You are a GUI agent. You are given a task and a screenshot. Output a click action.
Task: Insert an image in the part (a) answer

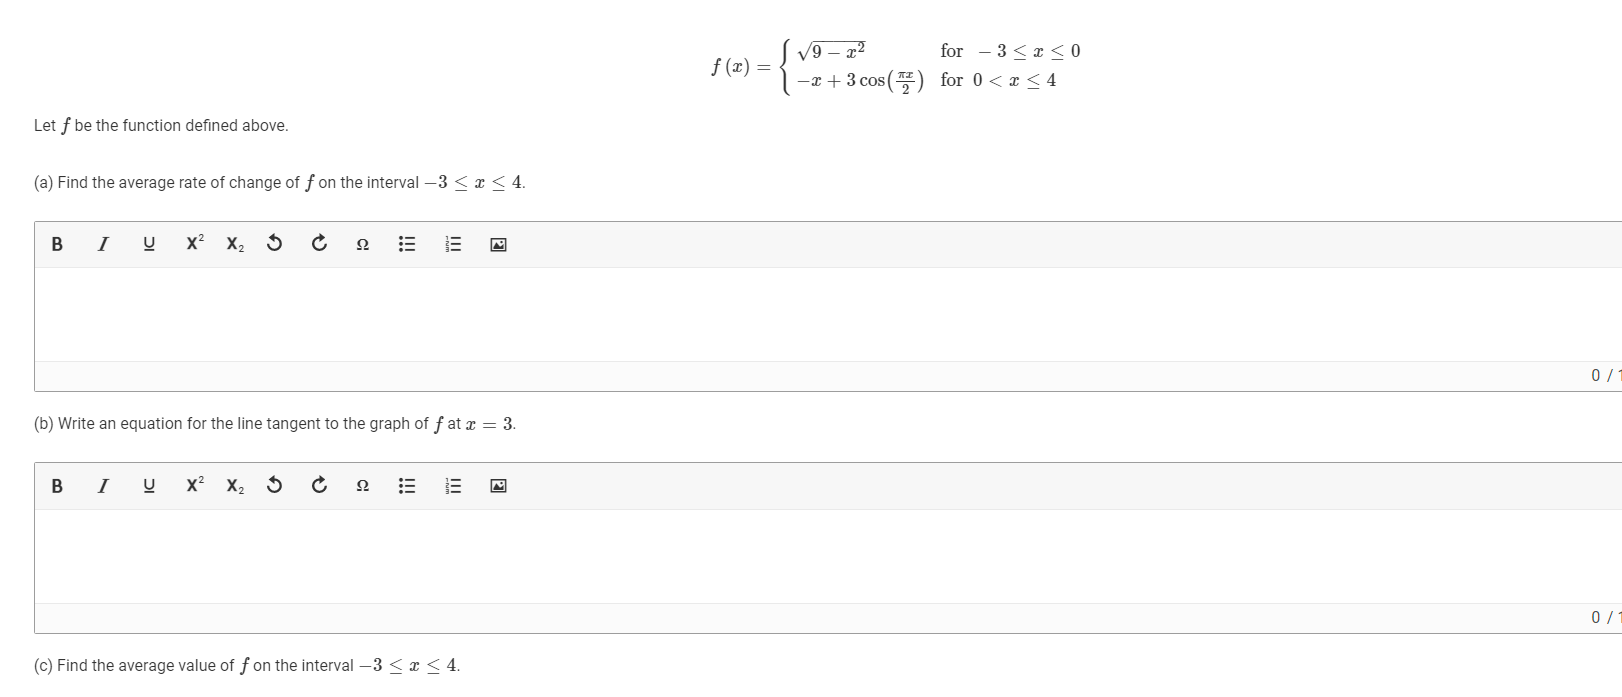coord(497,243)
